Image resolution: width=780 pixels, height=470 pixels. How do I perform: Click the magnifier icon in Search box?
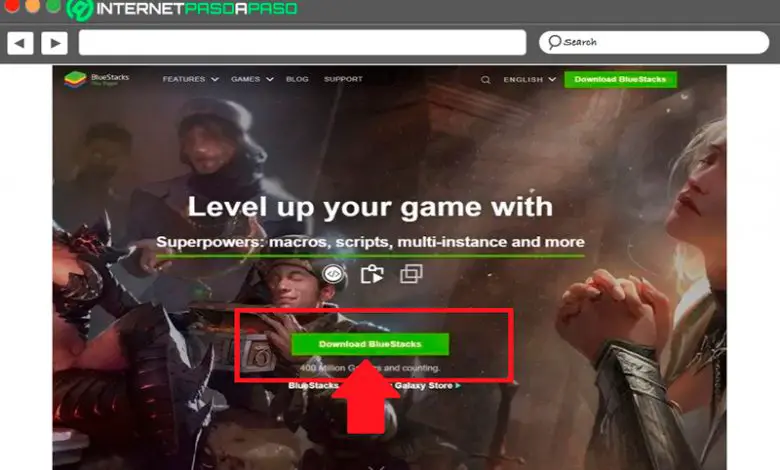(x=555, y=42)
